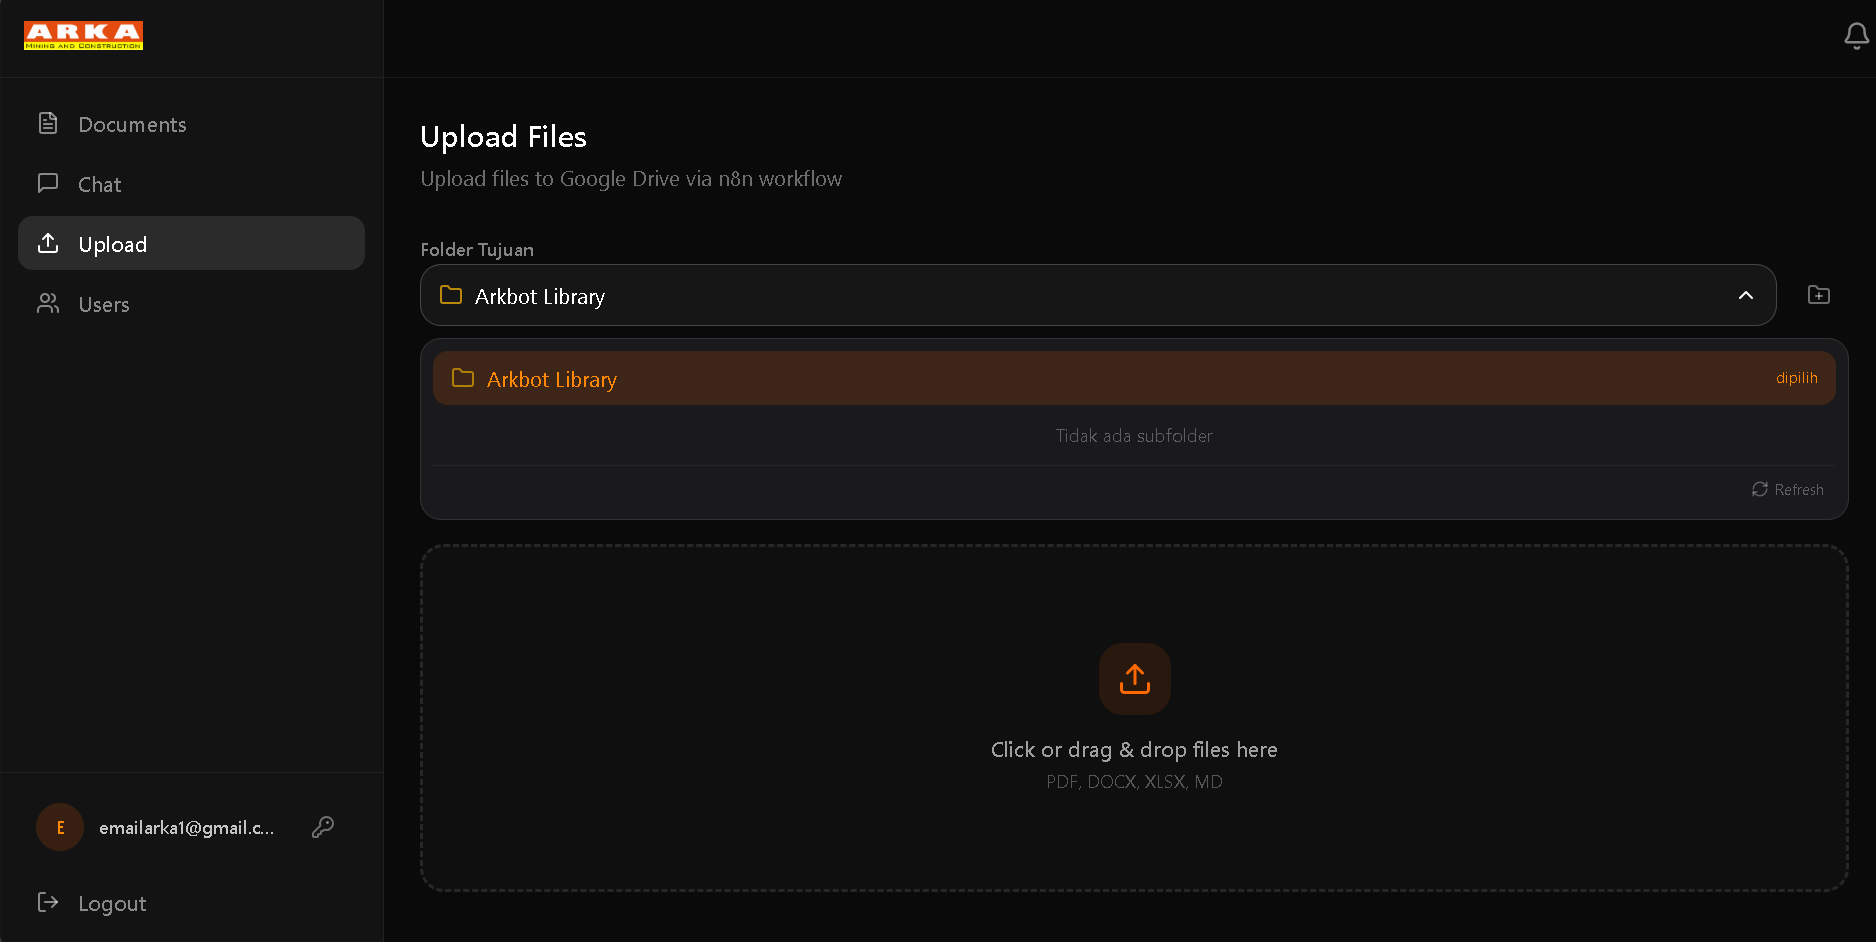Viewport: 1876px width, 942px height.
Task: Refresh the folder list
Action: tap(1788, 489)
